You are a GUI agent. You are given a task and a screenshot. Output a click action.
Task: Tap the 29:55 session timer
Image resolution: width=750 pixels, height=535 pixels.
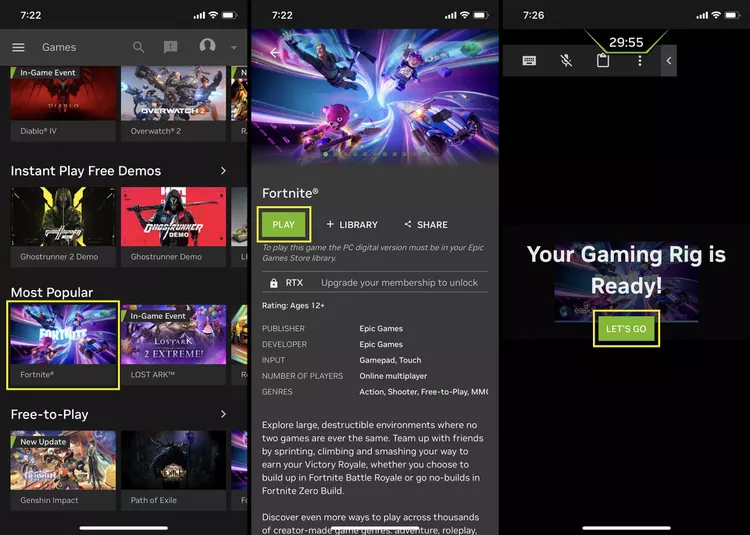pyautogui.click(x=626, y=42)
